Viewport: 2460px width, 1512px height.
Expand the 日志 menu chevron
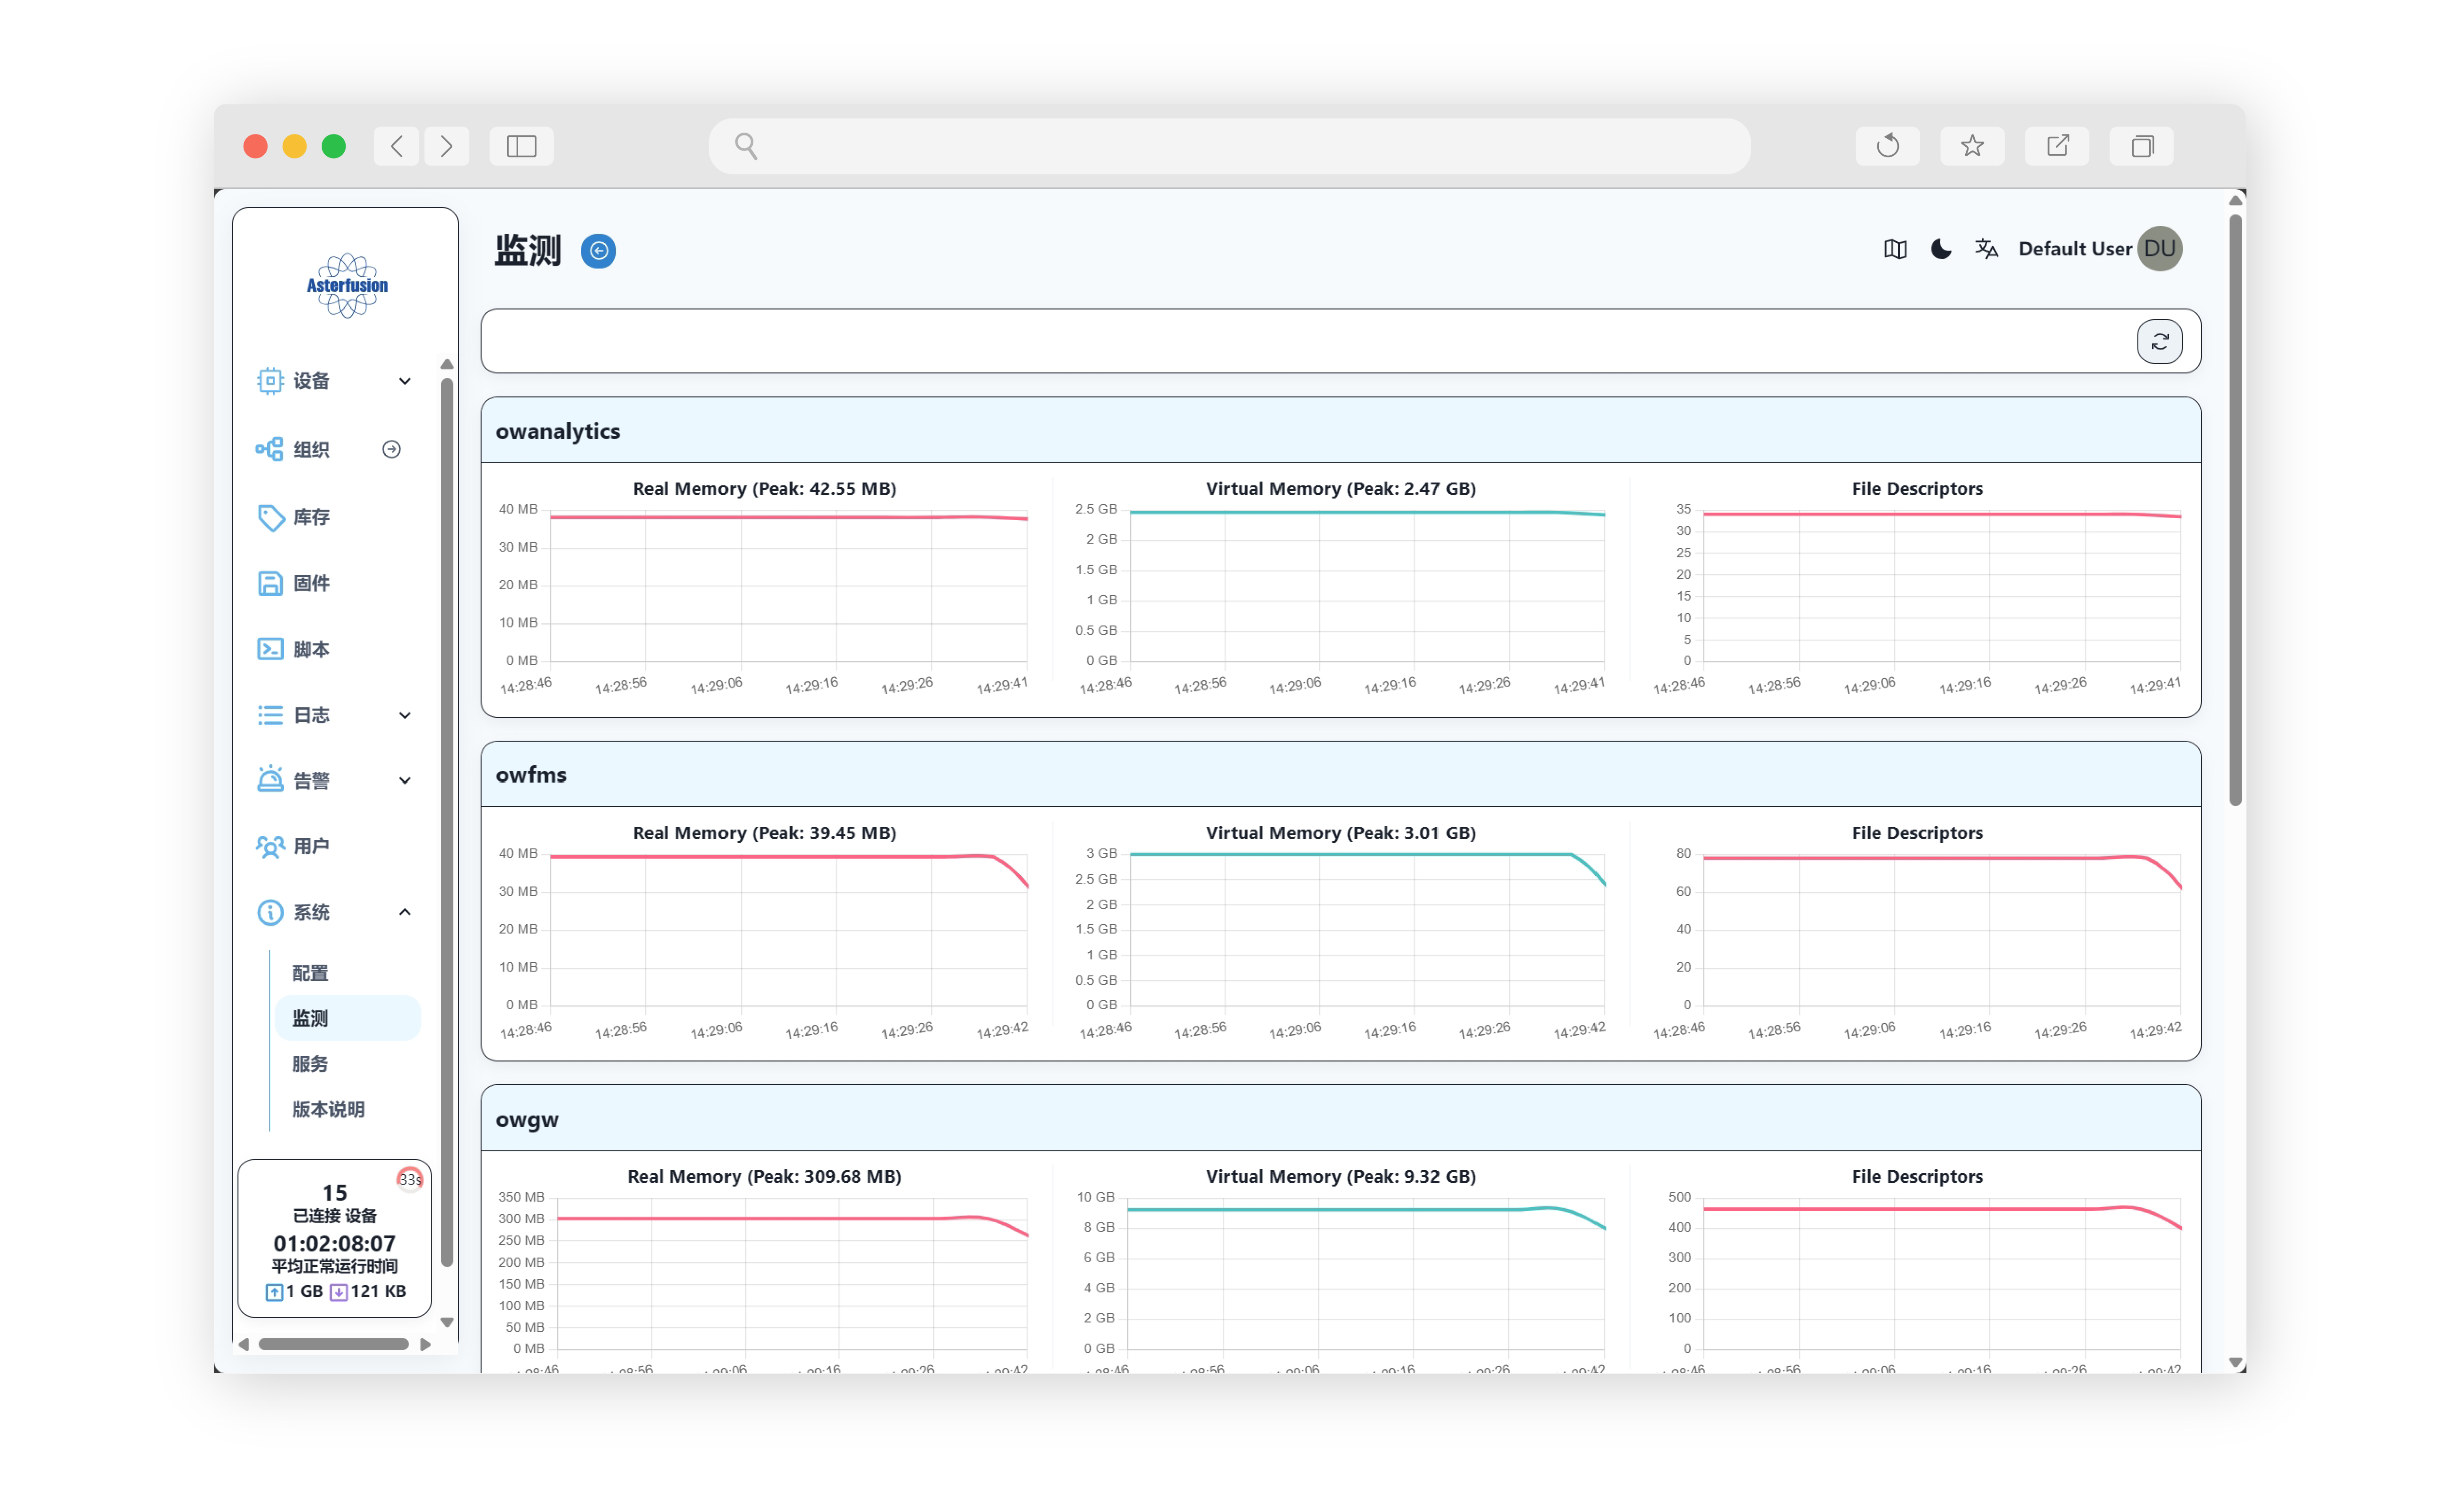tap(404, 715)
